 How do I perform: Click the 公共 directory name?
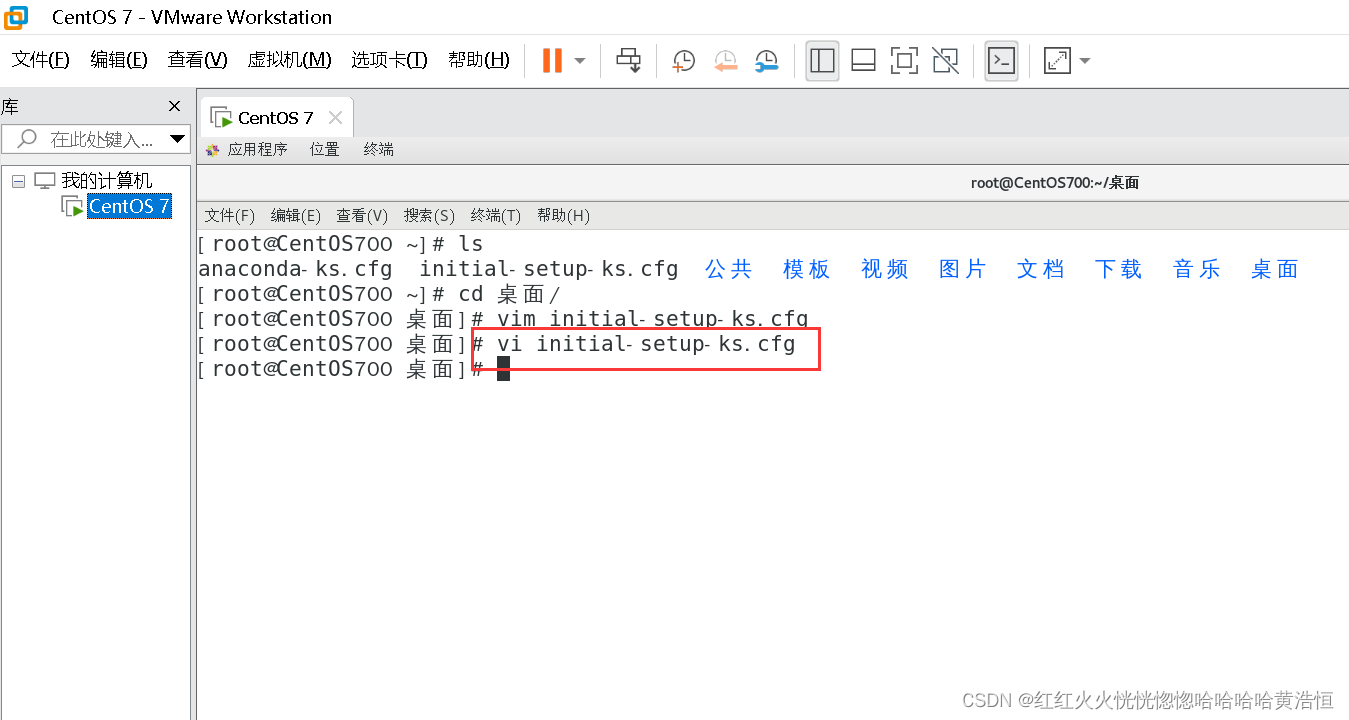[x=729, y=269]
